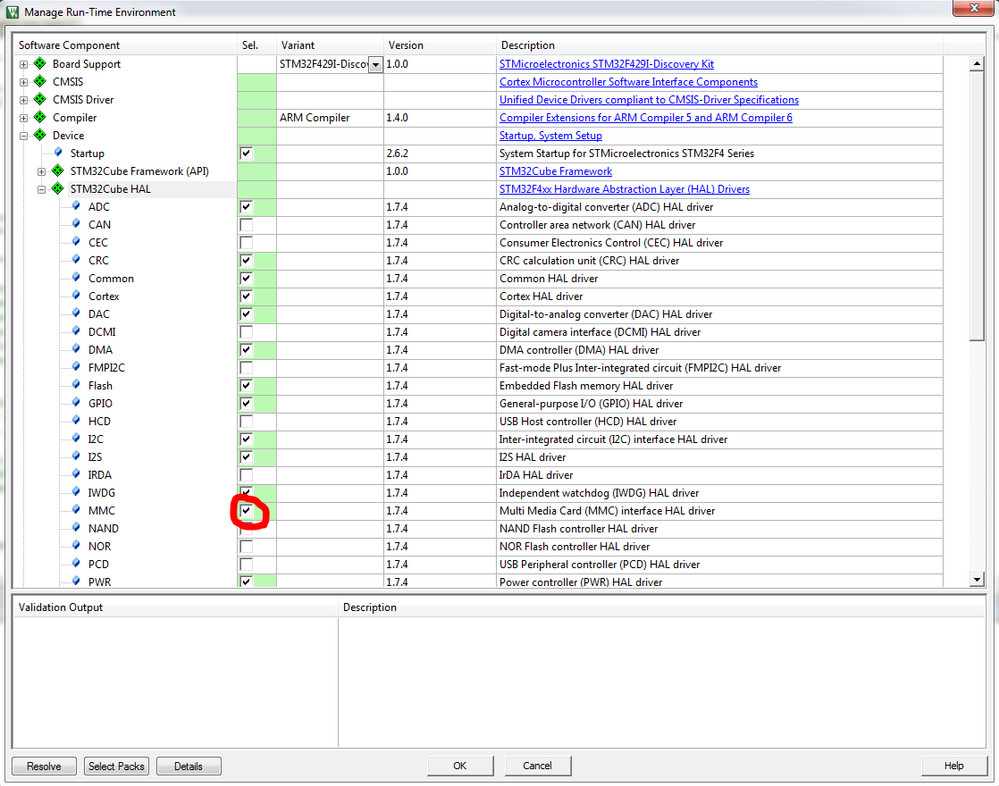Click the HCD blue component icon

[76, 420]
